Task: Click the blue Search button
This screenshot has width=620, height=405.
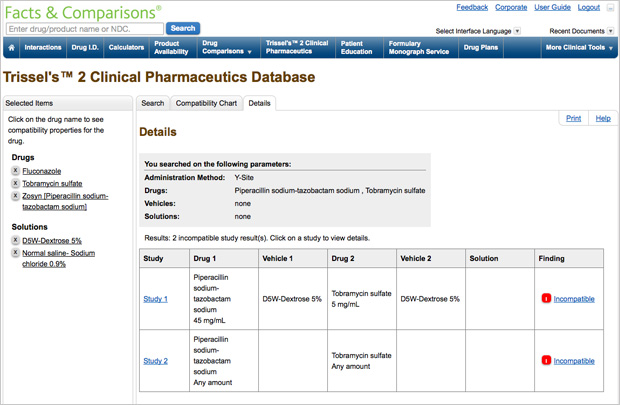Action: point(183,28)
